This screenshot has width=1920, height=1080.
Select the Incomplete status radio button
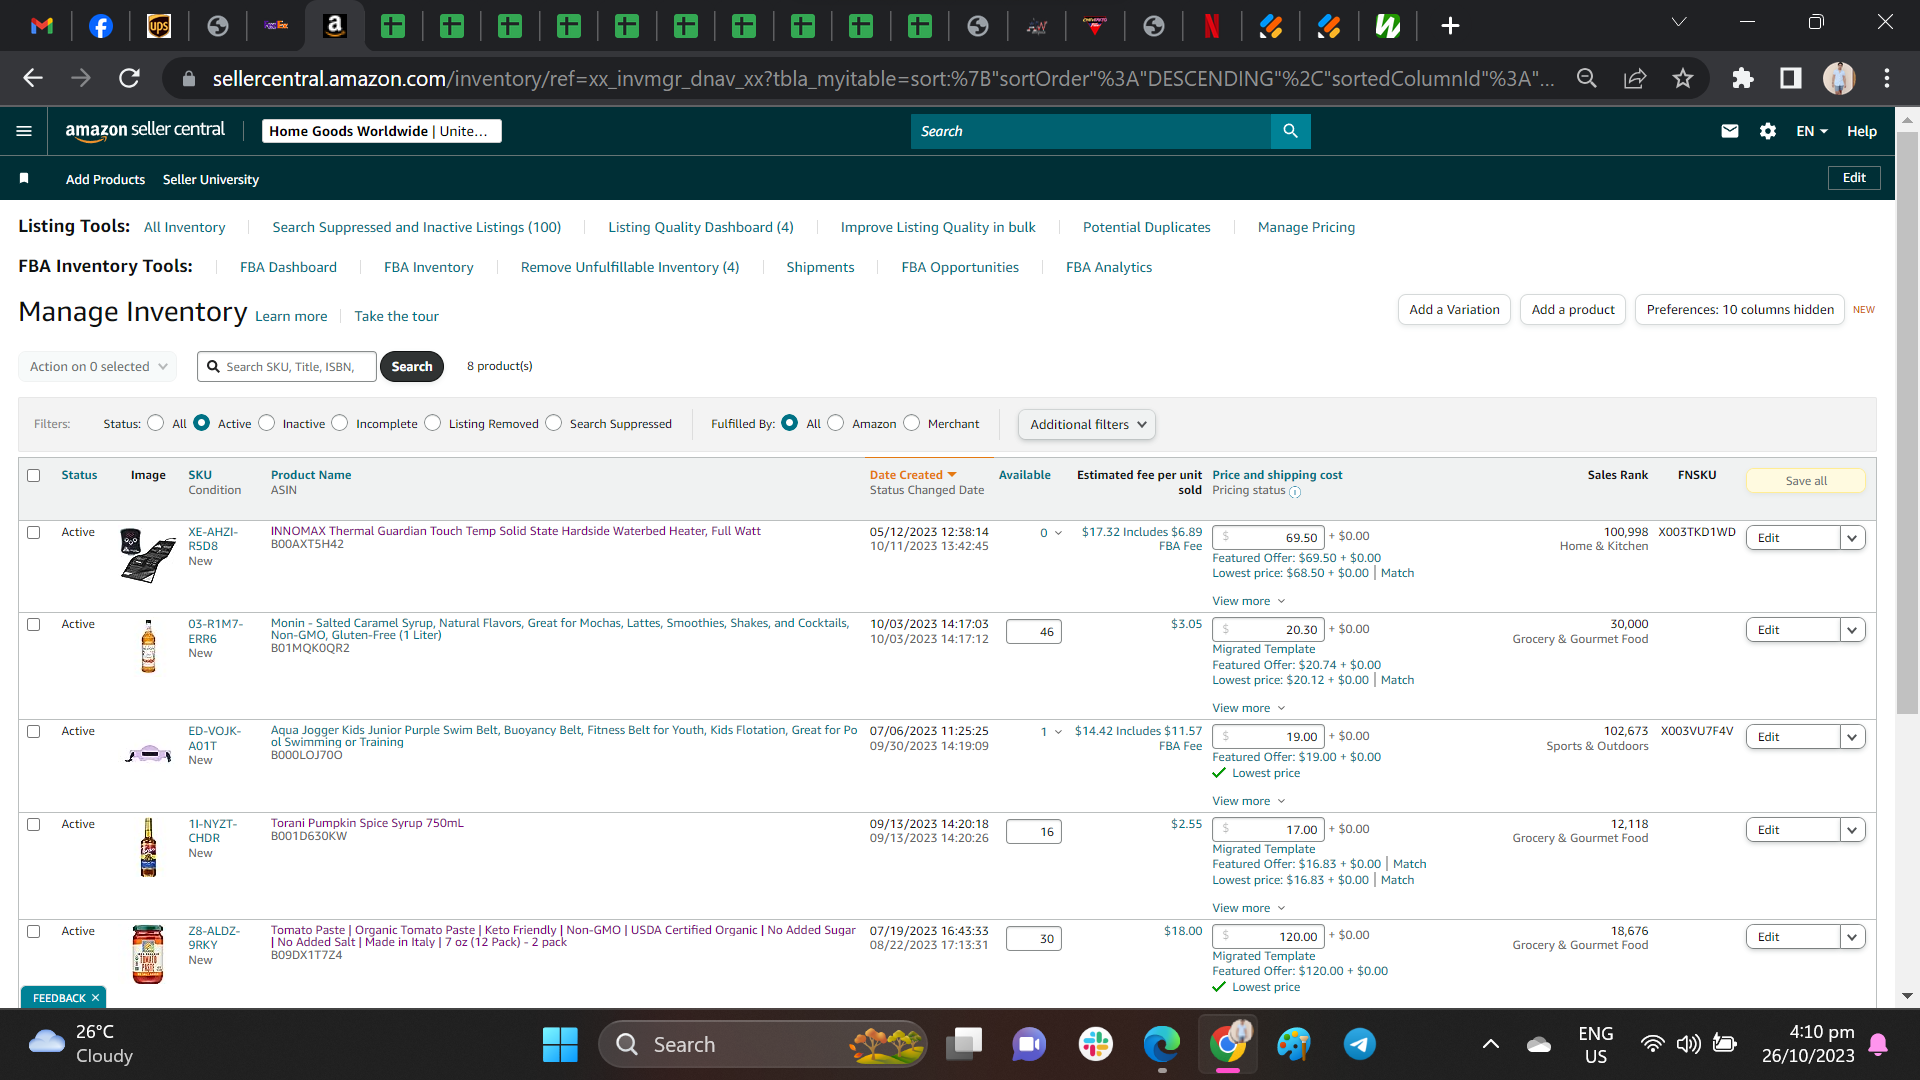click(x=340, y=423)
